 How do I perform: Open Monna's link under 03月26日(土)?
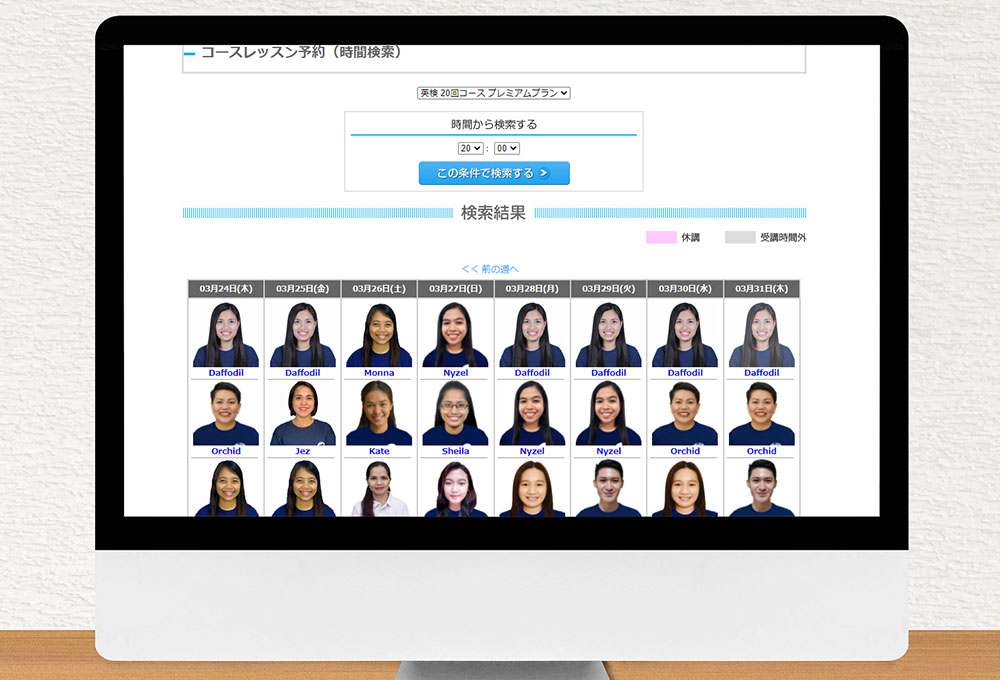pyautogui.click(x=378, y=372)
